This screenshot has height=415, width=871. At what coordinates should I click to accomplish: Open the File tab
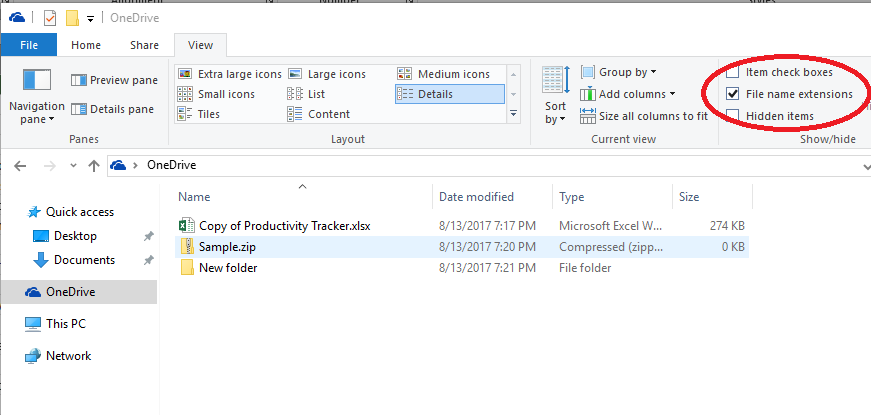[x=29, y=45]
